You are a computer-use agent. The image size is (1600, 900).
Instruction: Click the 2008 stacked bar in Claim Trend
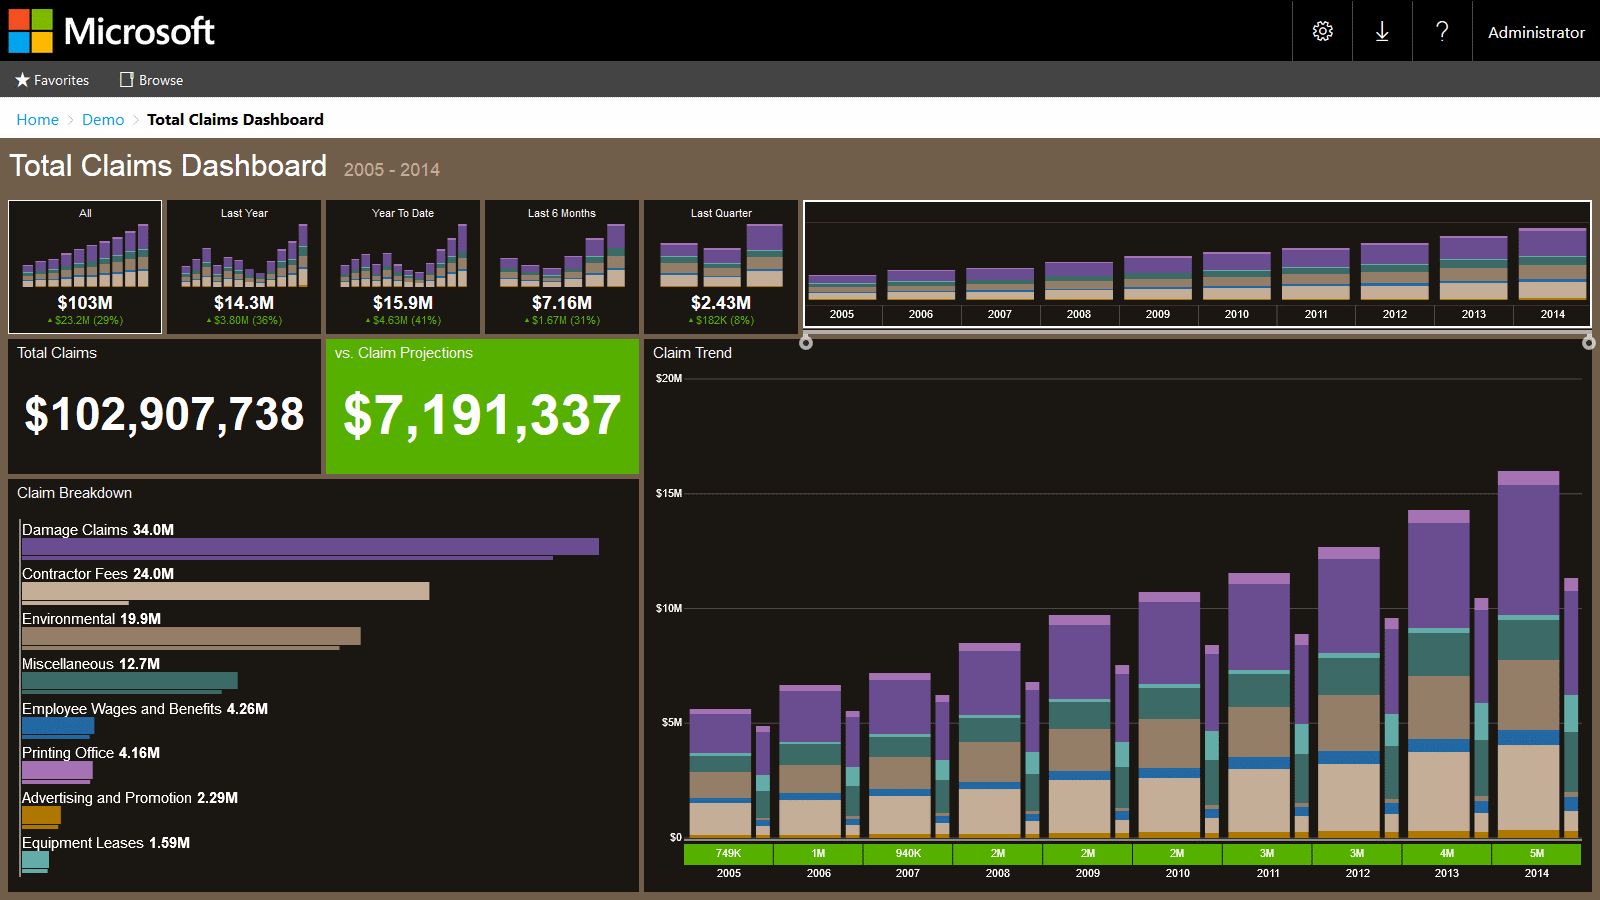989,741
